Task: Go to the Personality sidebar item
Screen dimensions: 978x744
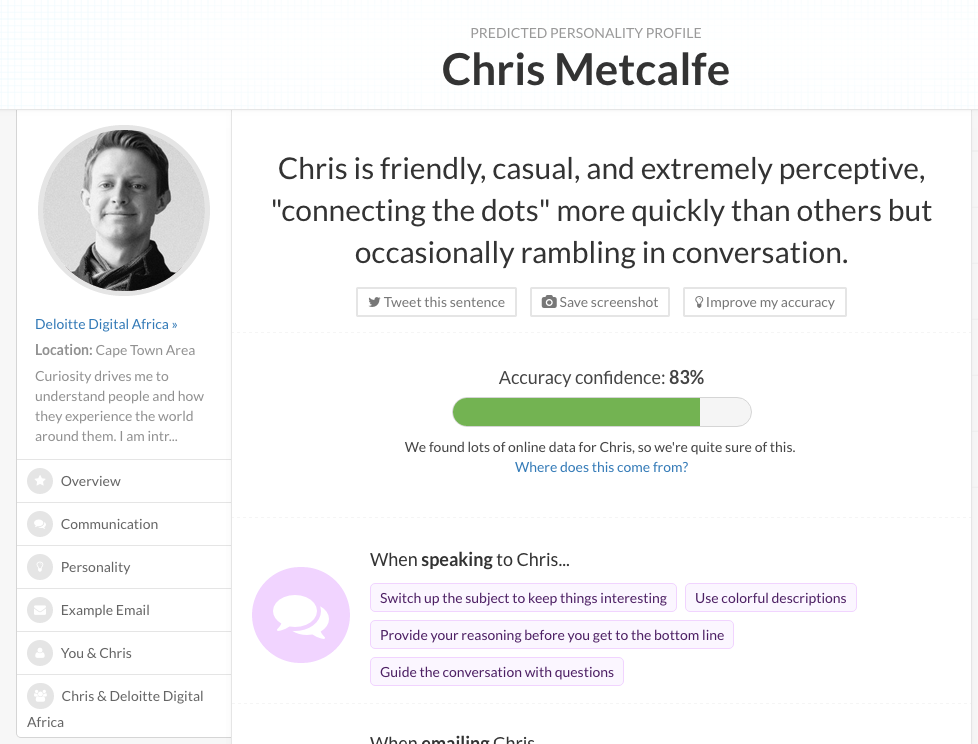Action: click(95, 567)
